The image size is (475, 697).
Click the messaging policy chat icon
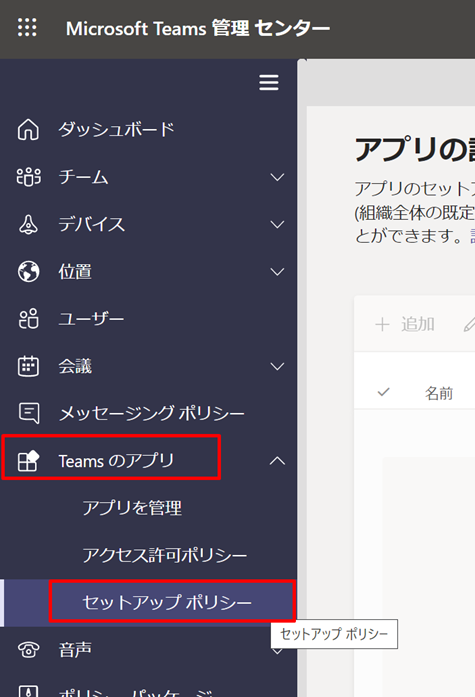pos(29,413)
